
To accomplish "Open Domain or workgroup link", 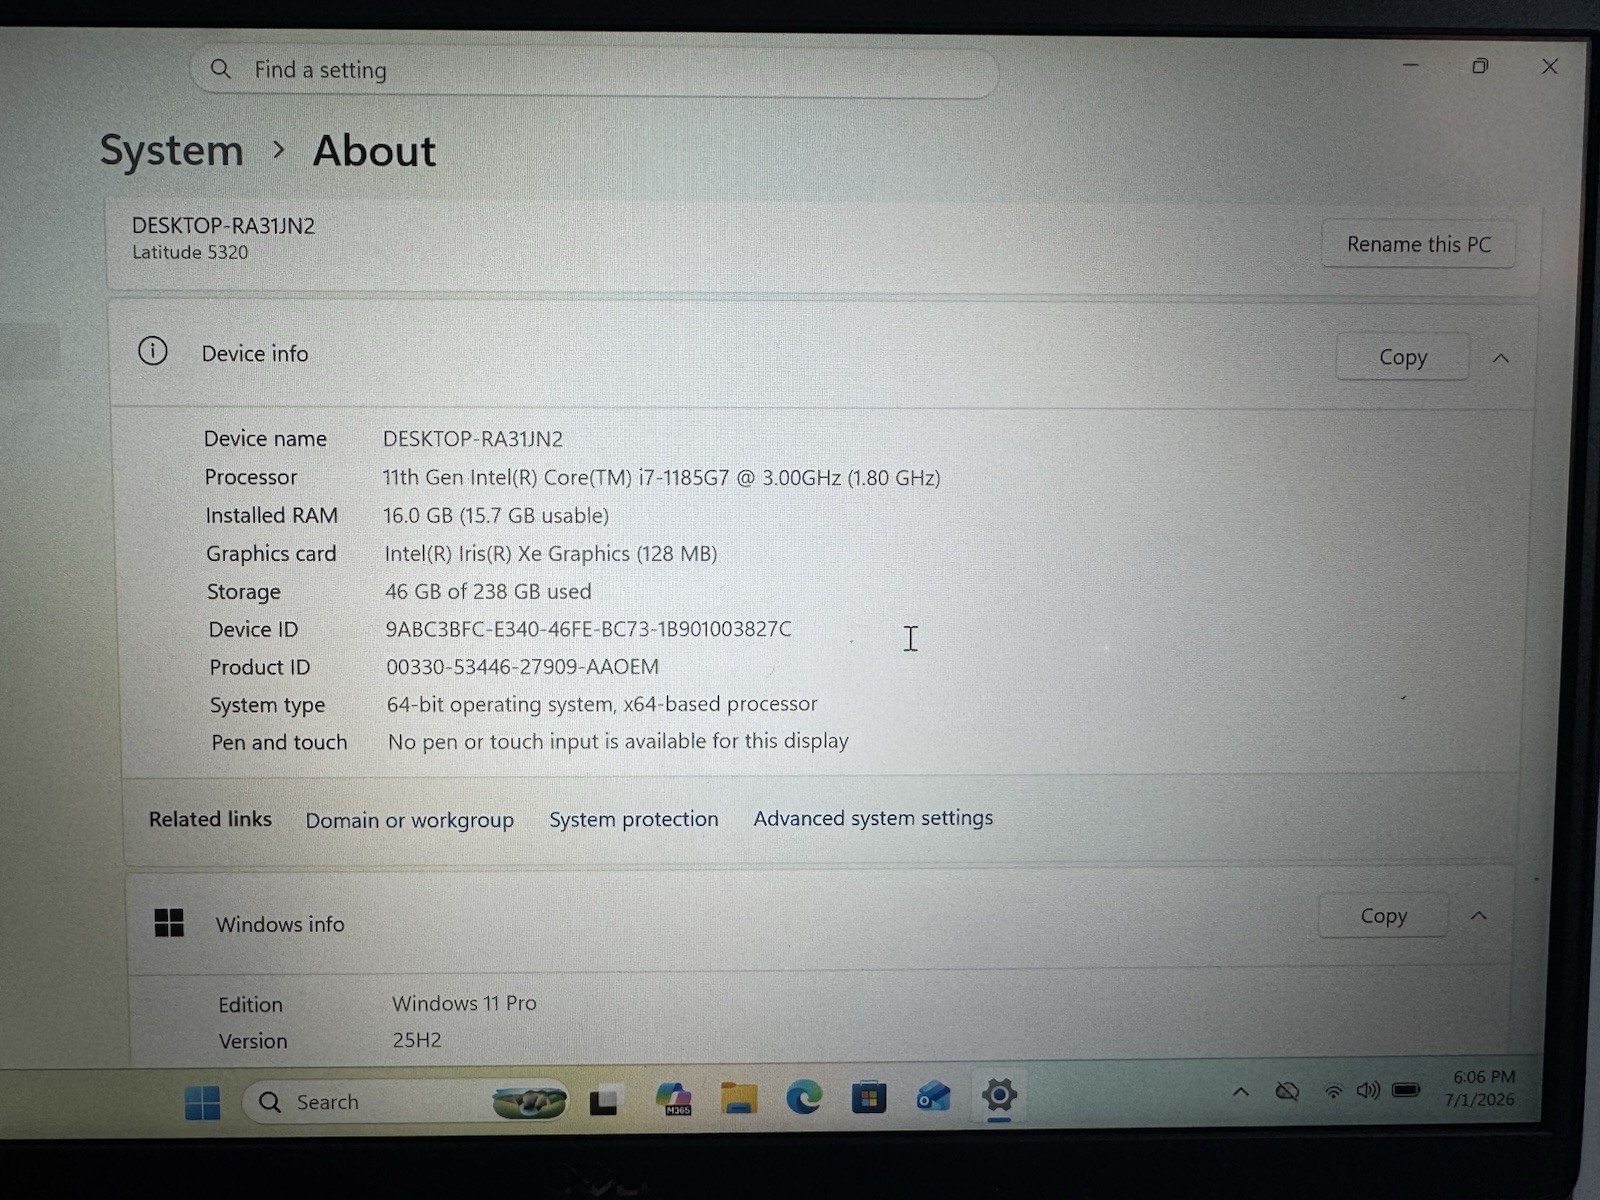I will (409, 820).
